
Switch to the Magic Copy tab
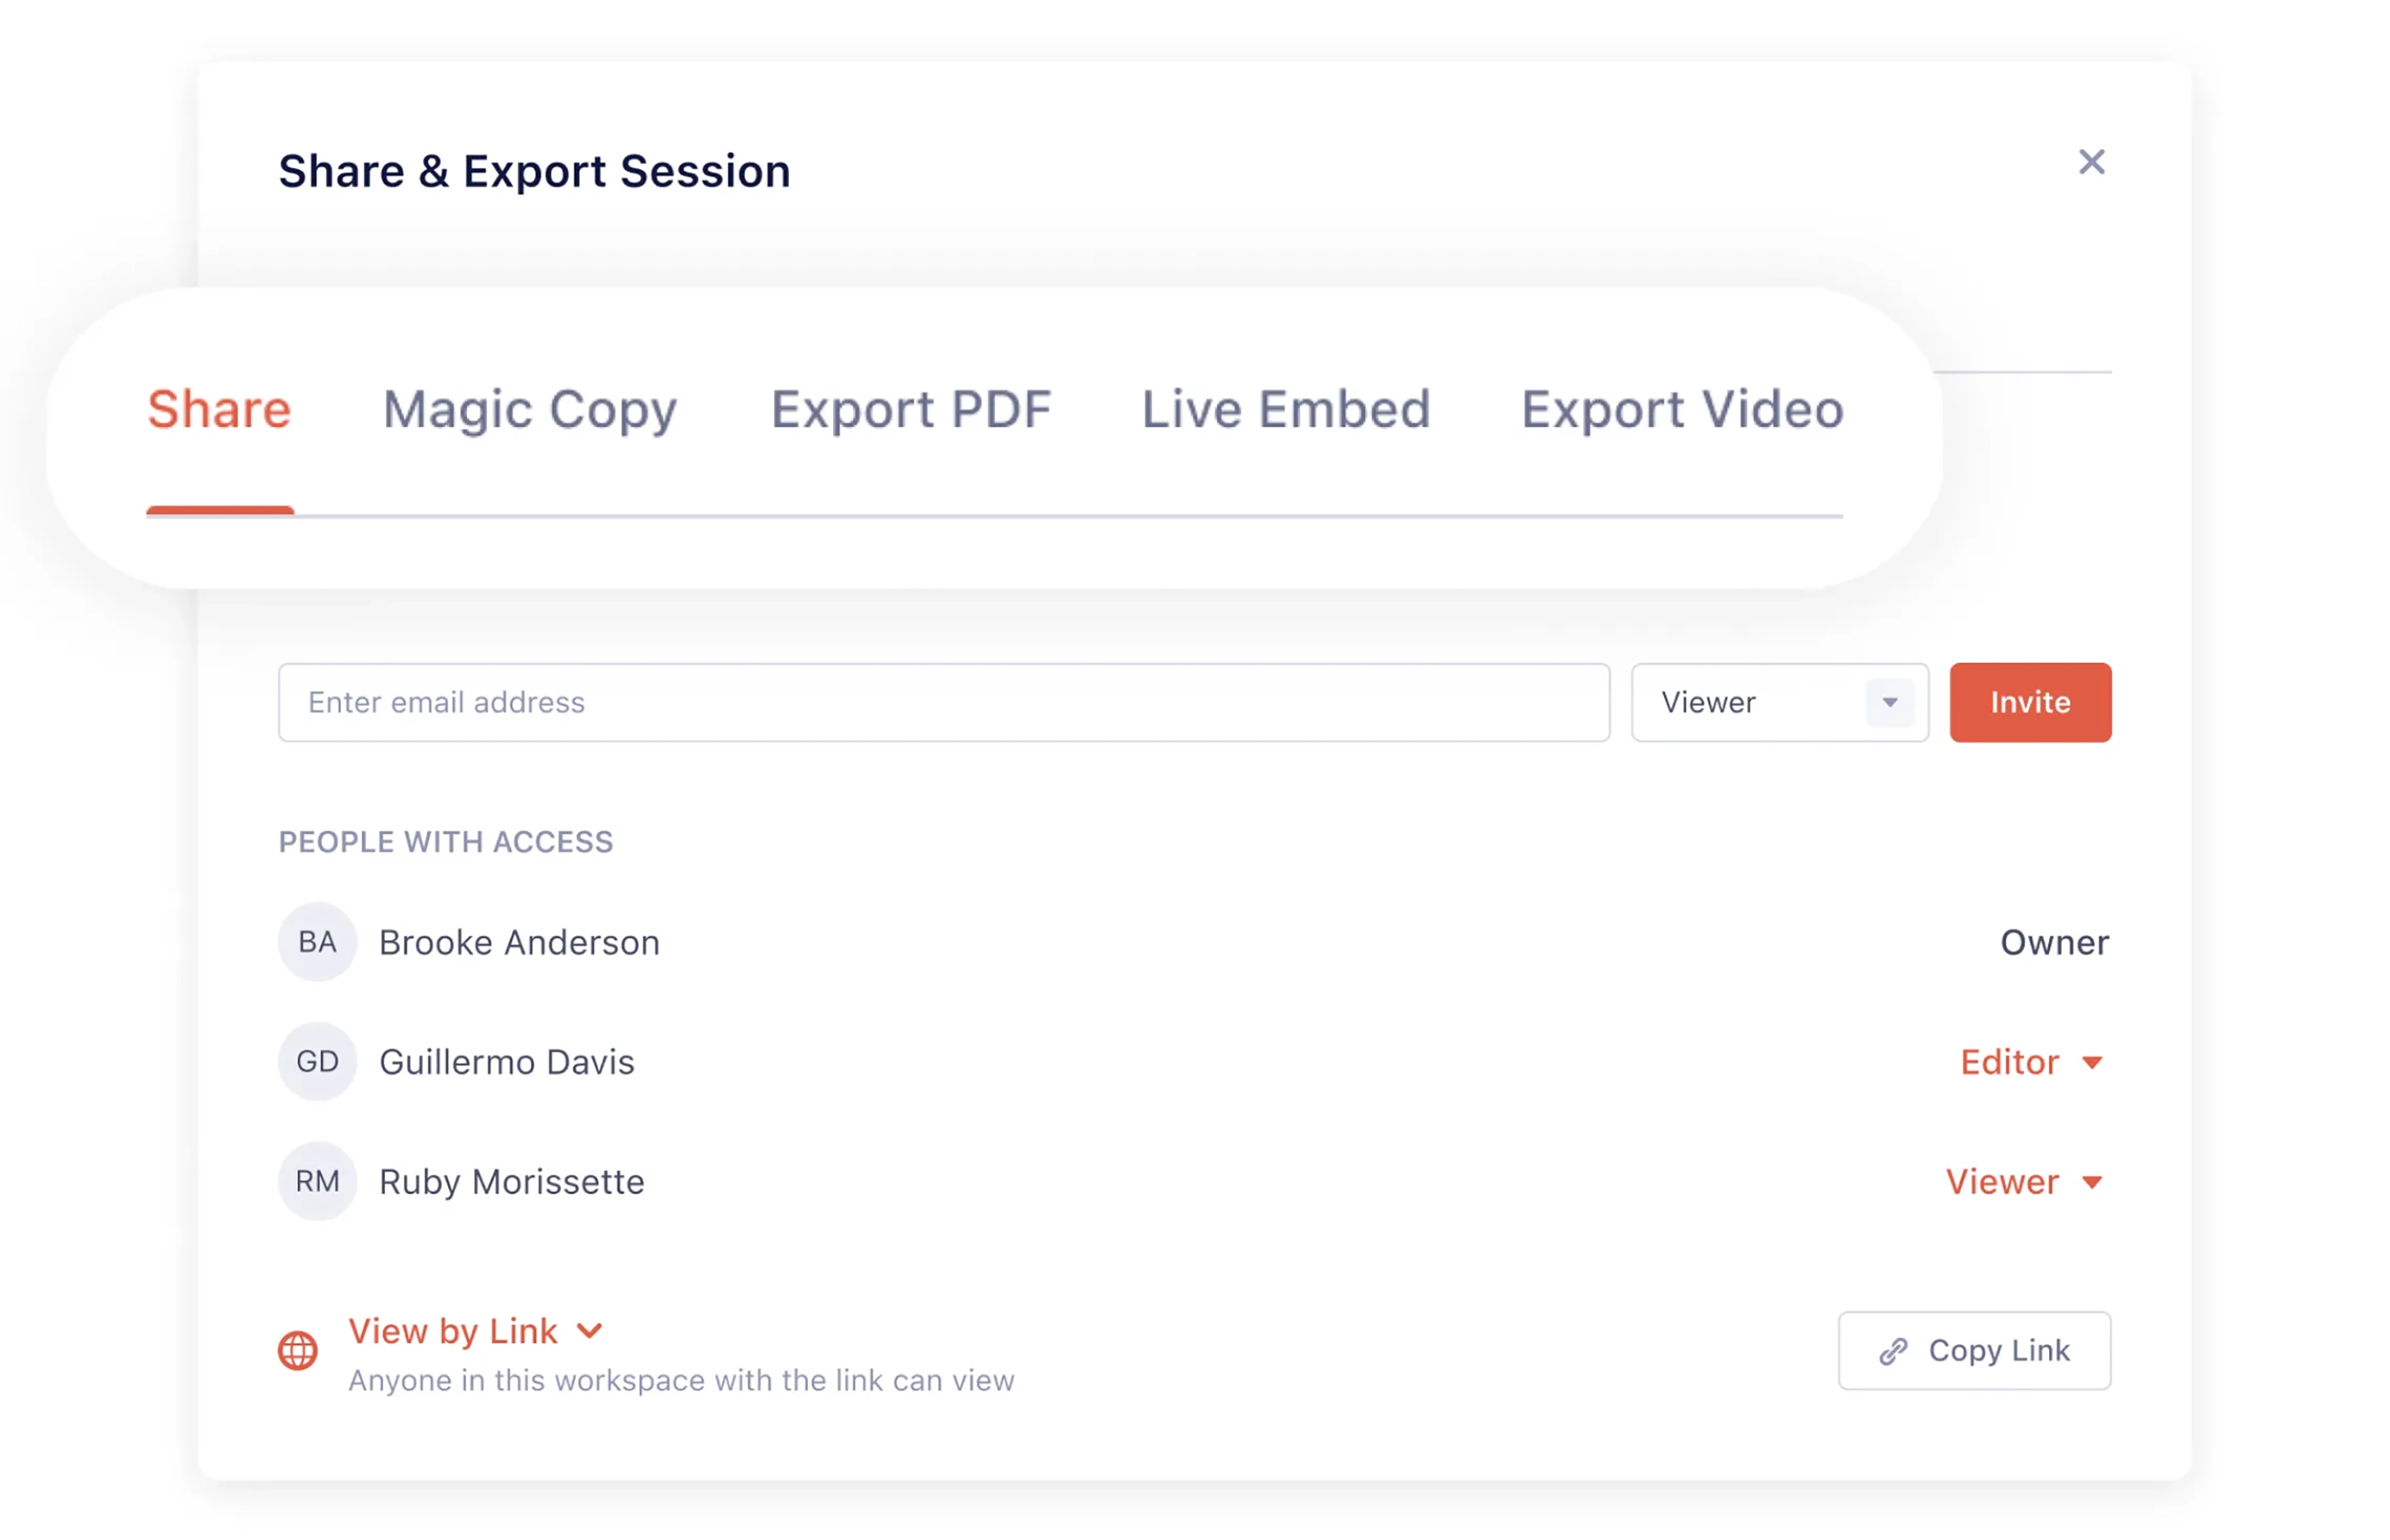tap(531, 410)
